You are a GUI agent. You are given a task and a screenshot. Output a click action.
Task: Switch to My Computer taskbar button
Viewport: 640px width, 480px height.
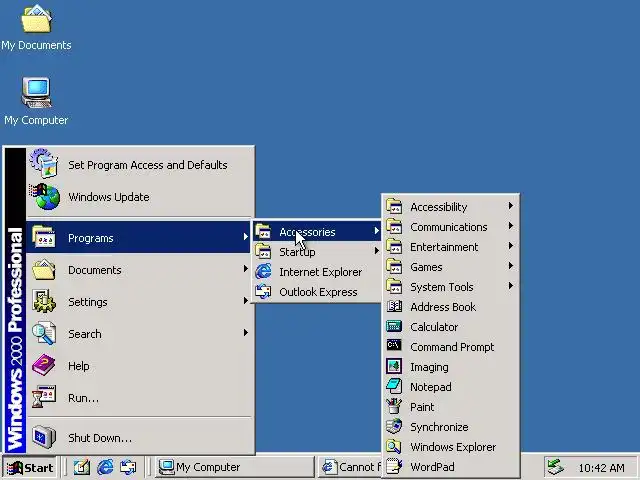235,467
